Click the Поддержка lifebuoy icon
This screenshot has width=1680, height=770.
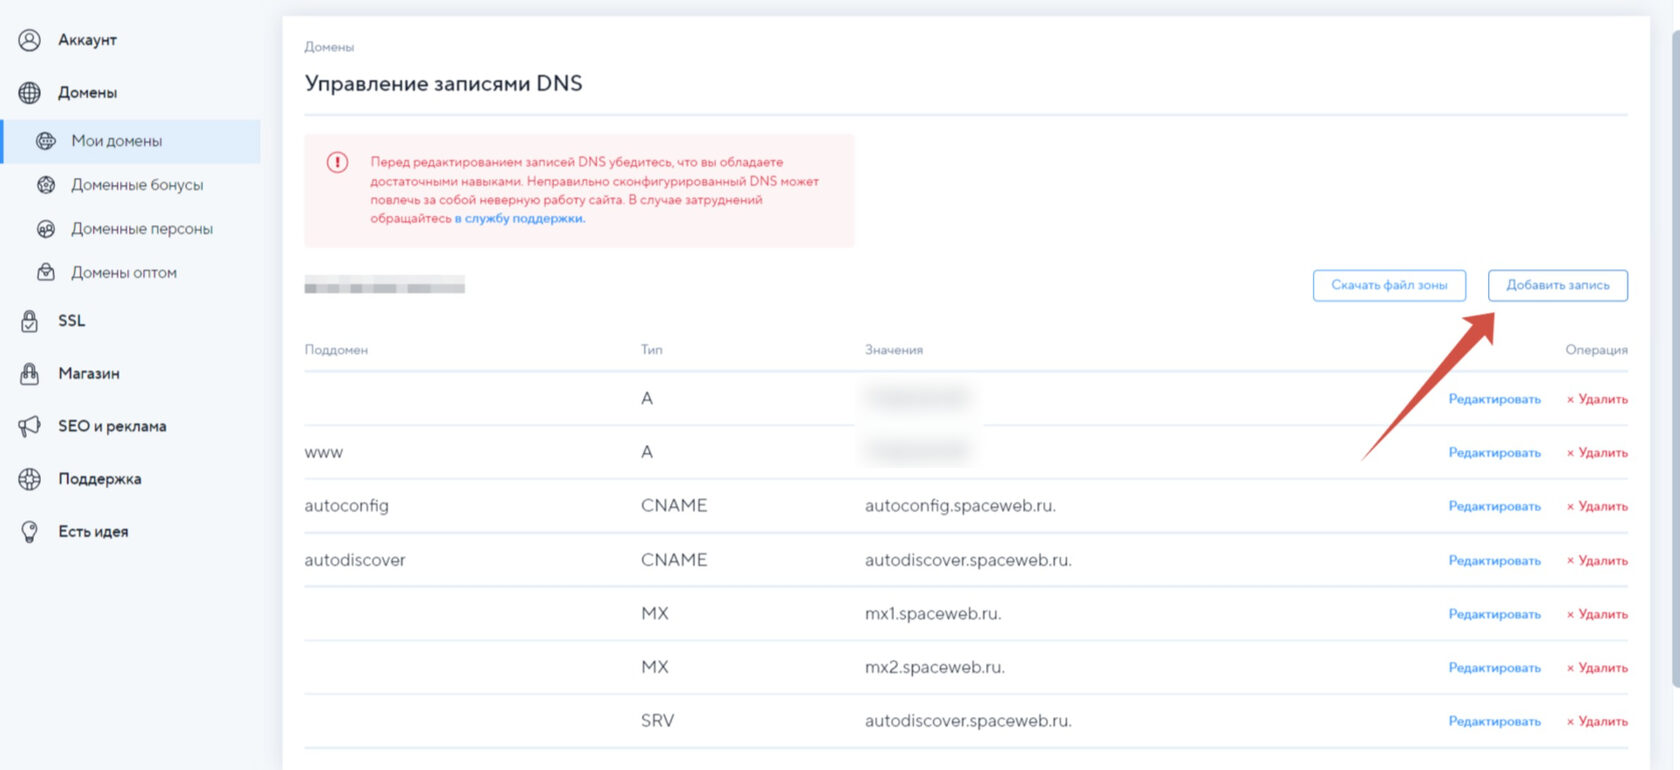pos(30,479)
